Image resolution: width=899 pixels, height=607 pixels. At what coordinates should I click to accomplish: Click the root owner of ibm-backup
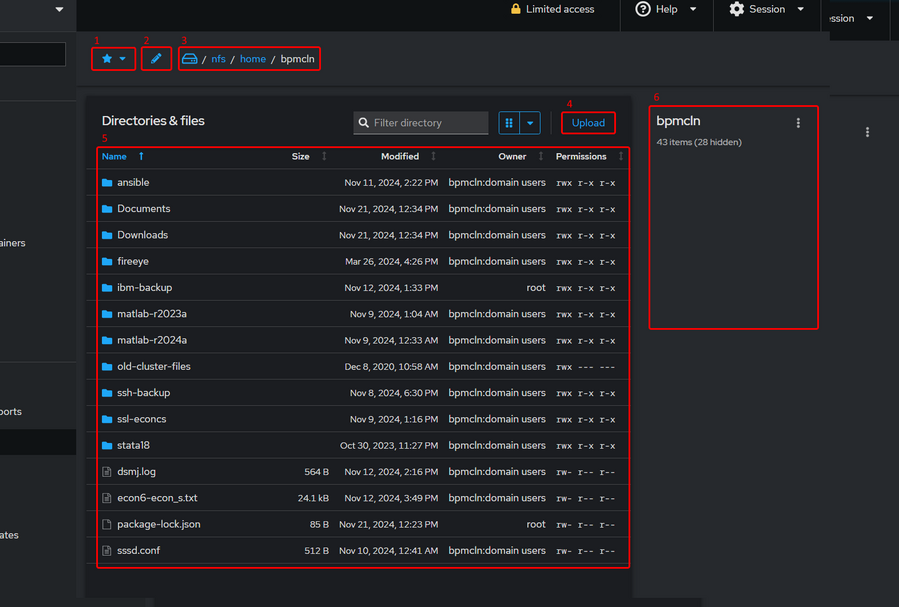click(x=536, y=288)
